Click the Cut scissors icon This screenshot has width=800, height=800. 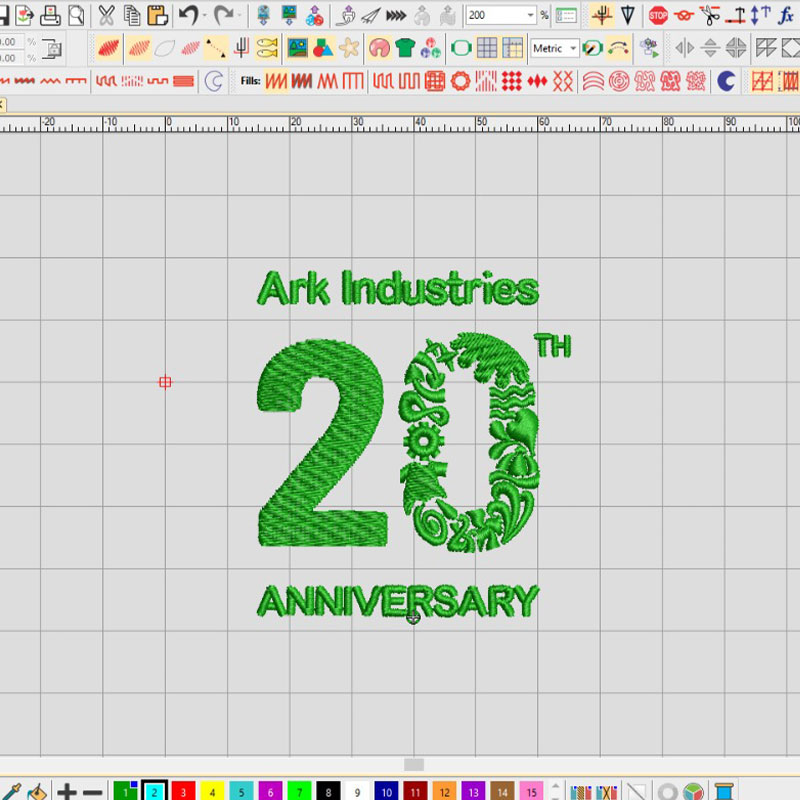(106, 15)
